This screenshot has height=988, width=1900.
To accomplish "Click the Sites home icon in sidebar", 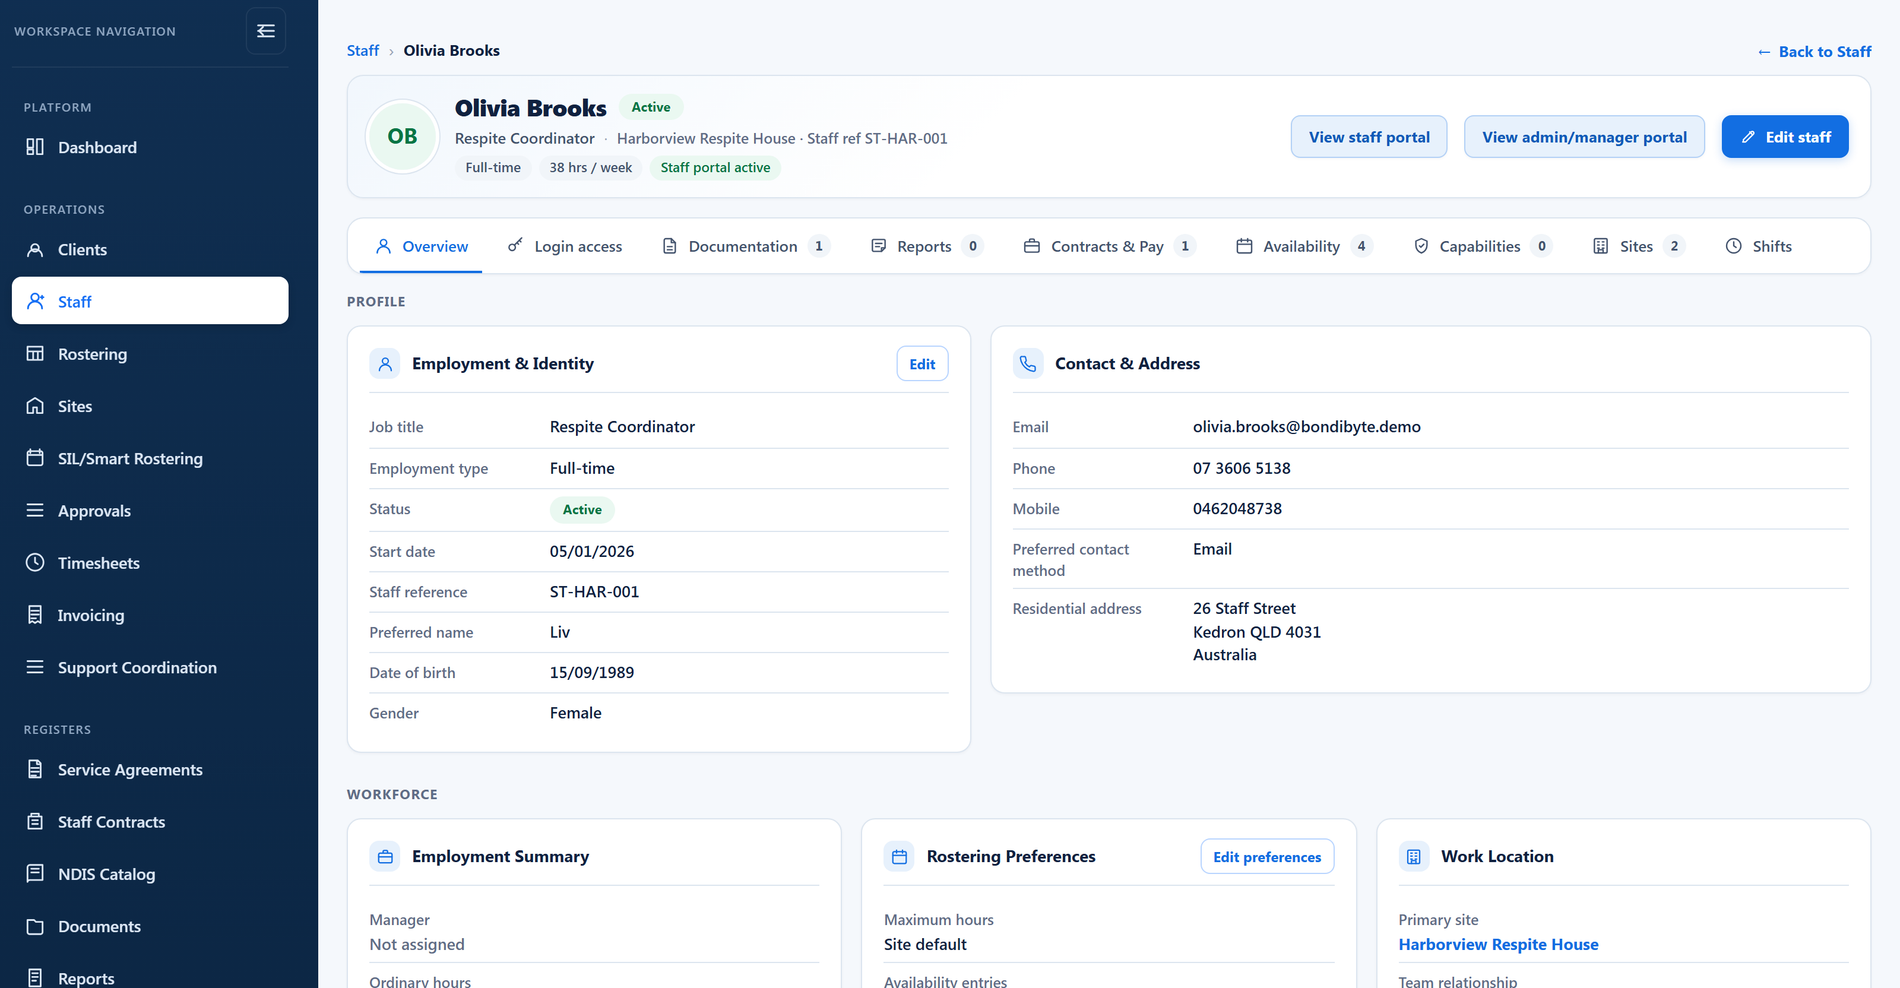I will (35, 406).
